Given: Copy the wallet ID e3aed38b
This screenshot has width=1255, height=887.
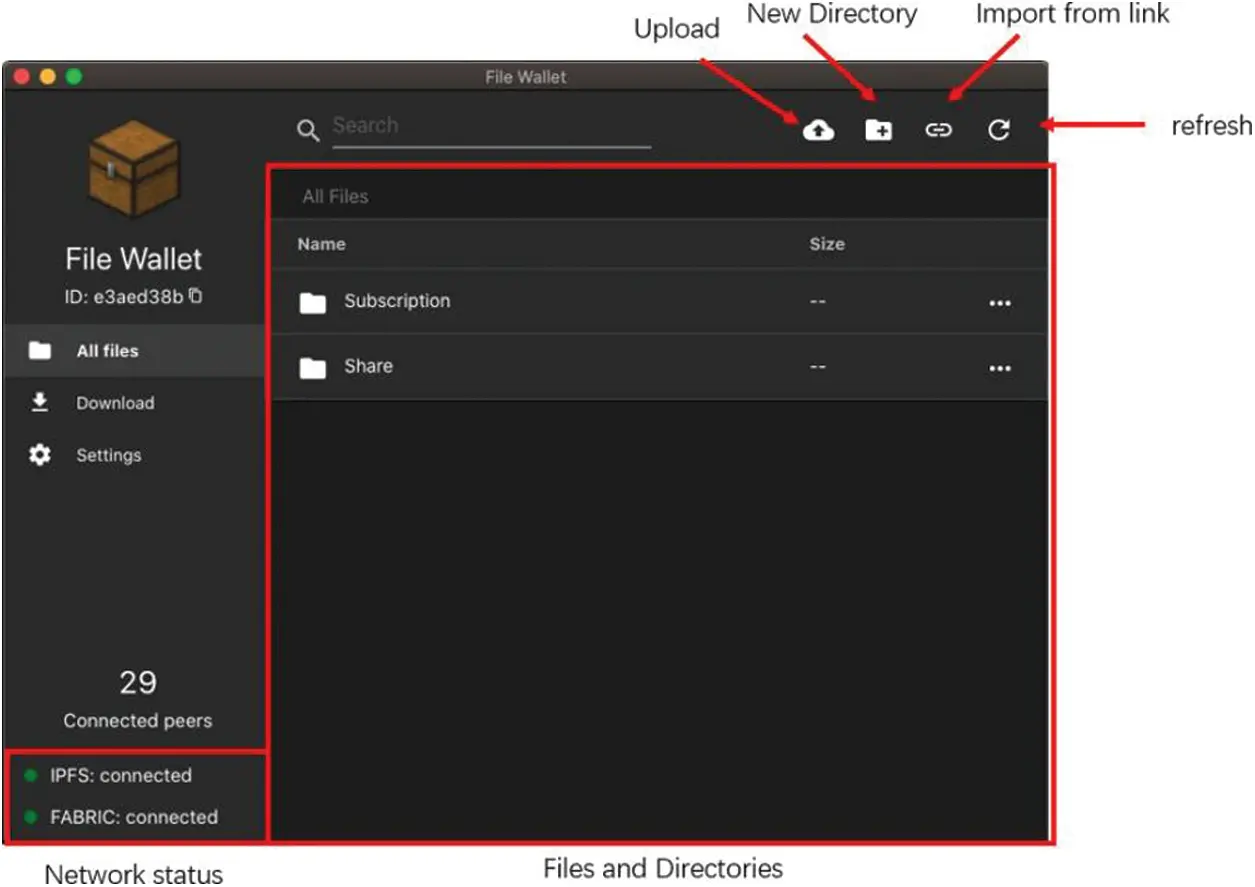Looking at the screenshot, I should [196, 296].
